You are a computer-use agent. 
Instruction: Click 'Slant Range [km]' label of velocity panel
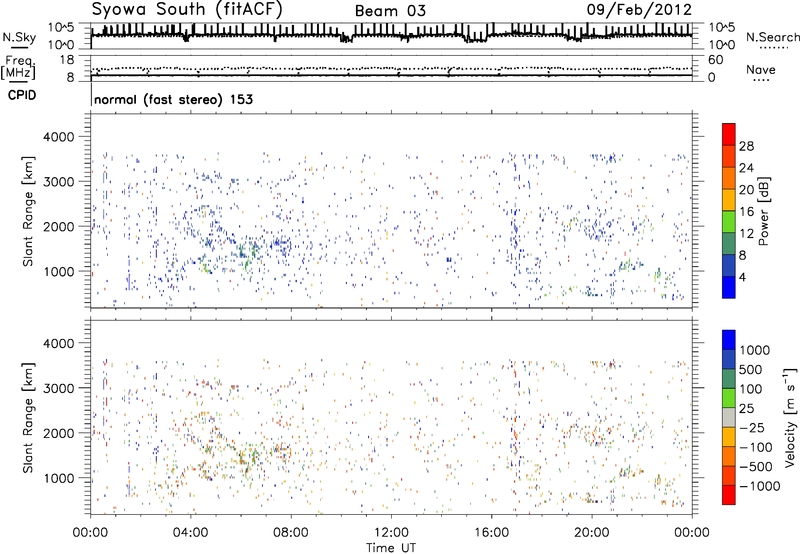(28, 417)
